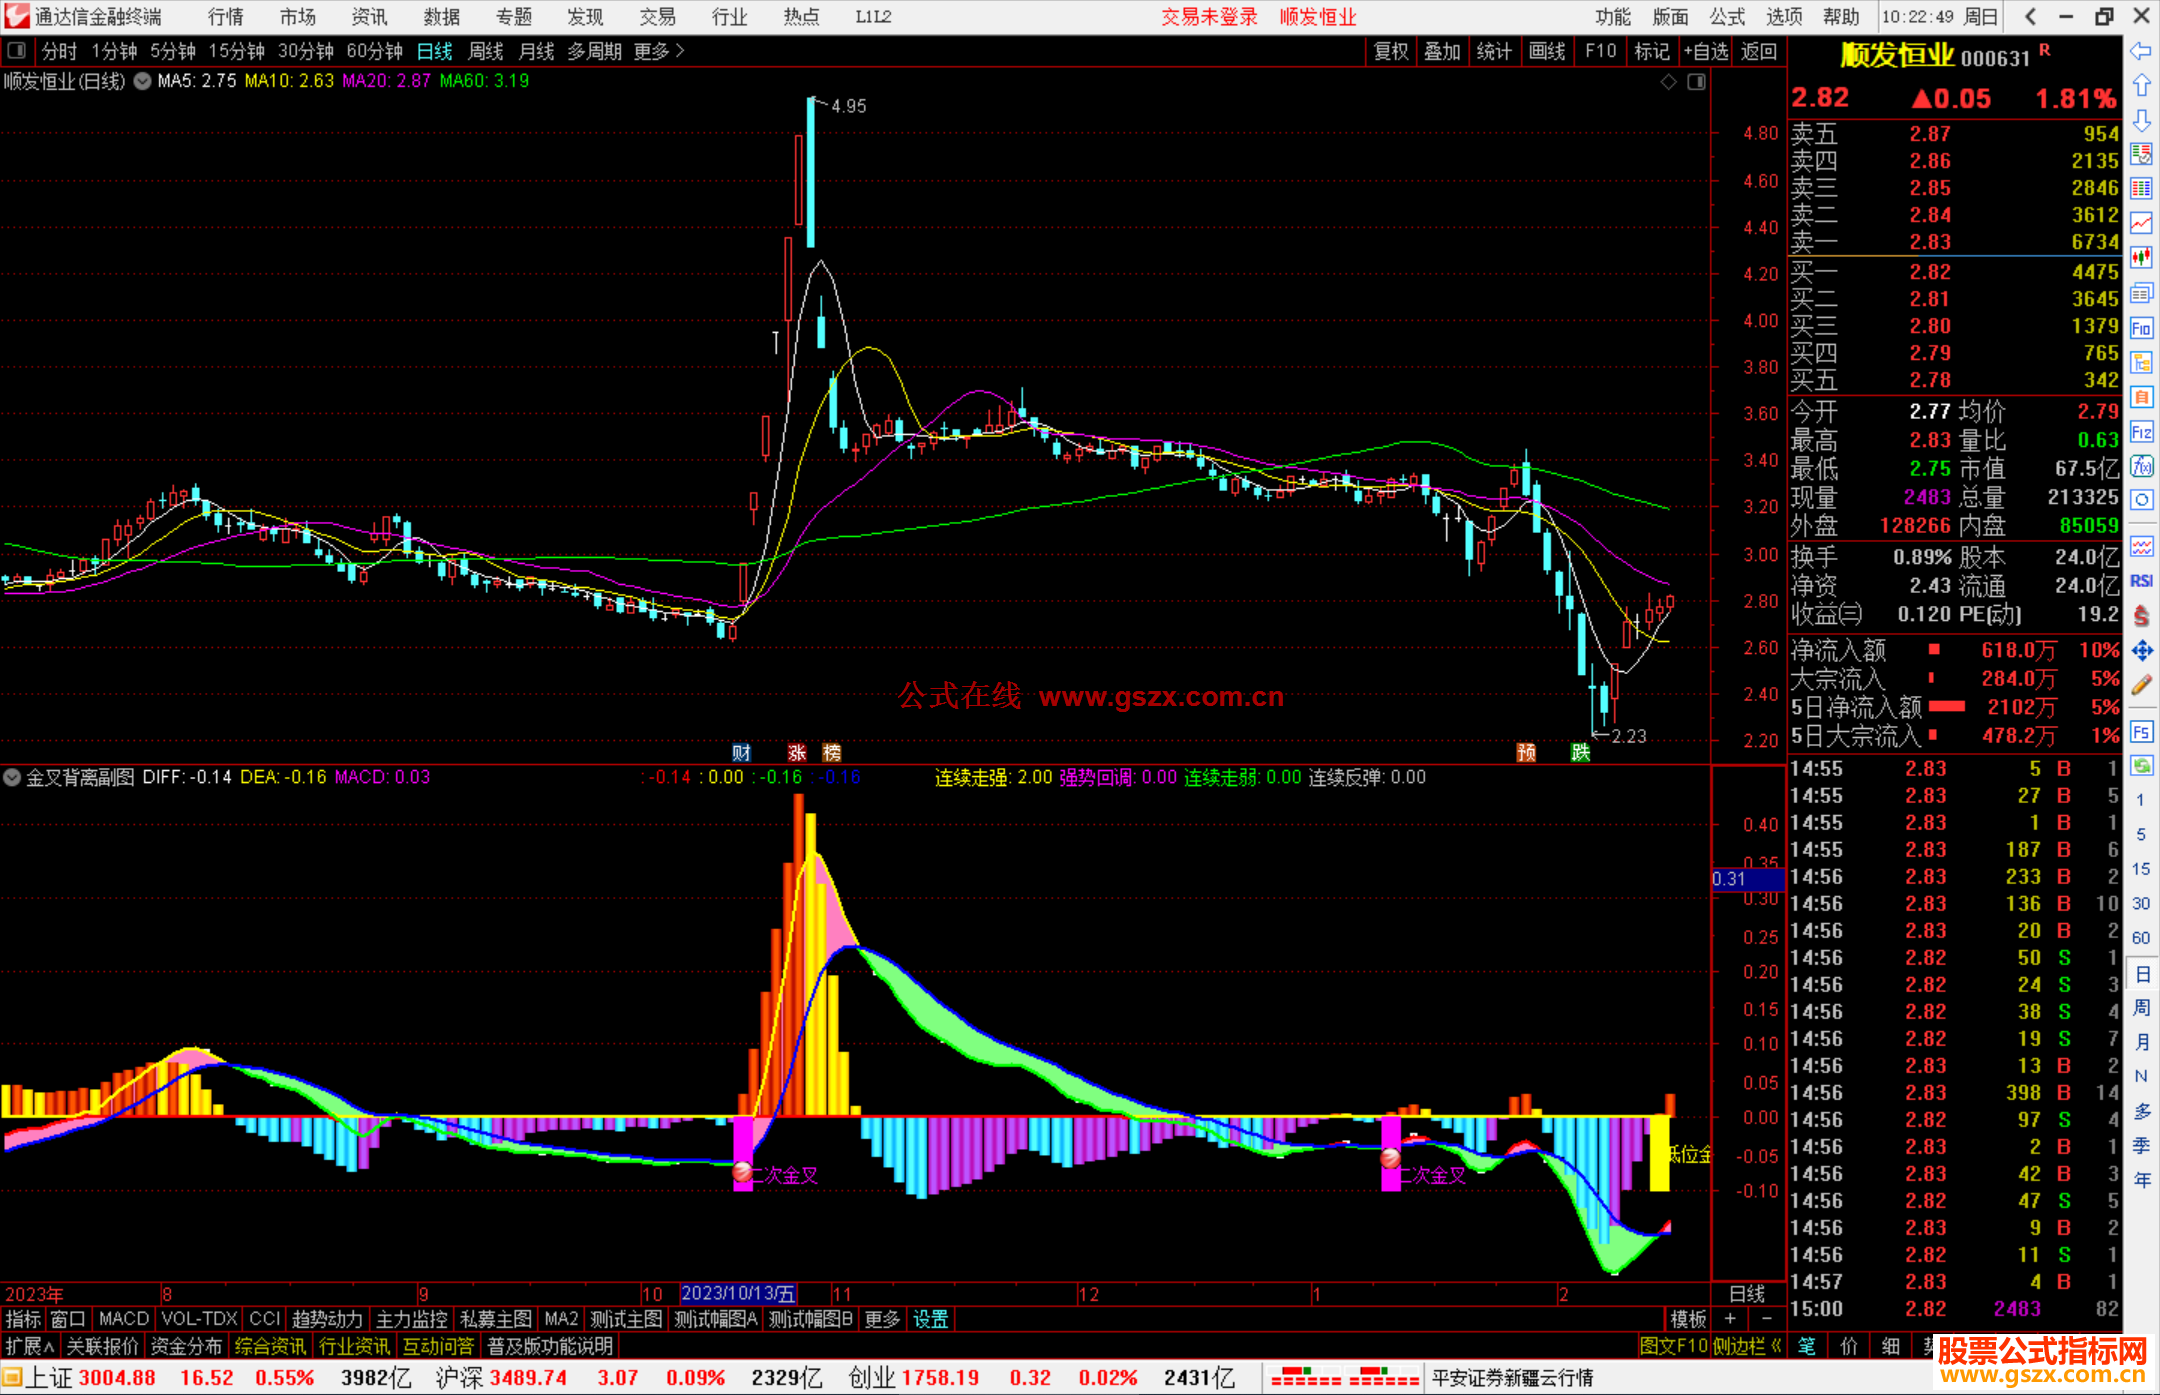Screen dimensions: 2160x1395
Task: Expand the 扩展 panel at bottom left
Action: (29, 1346)
